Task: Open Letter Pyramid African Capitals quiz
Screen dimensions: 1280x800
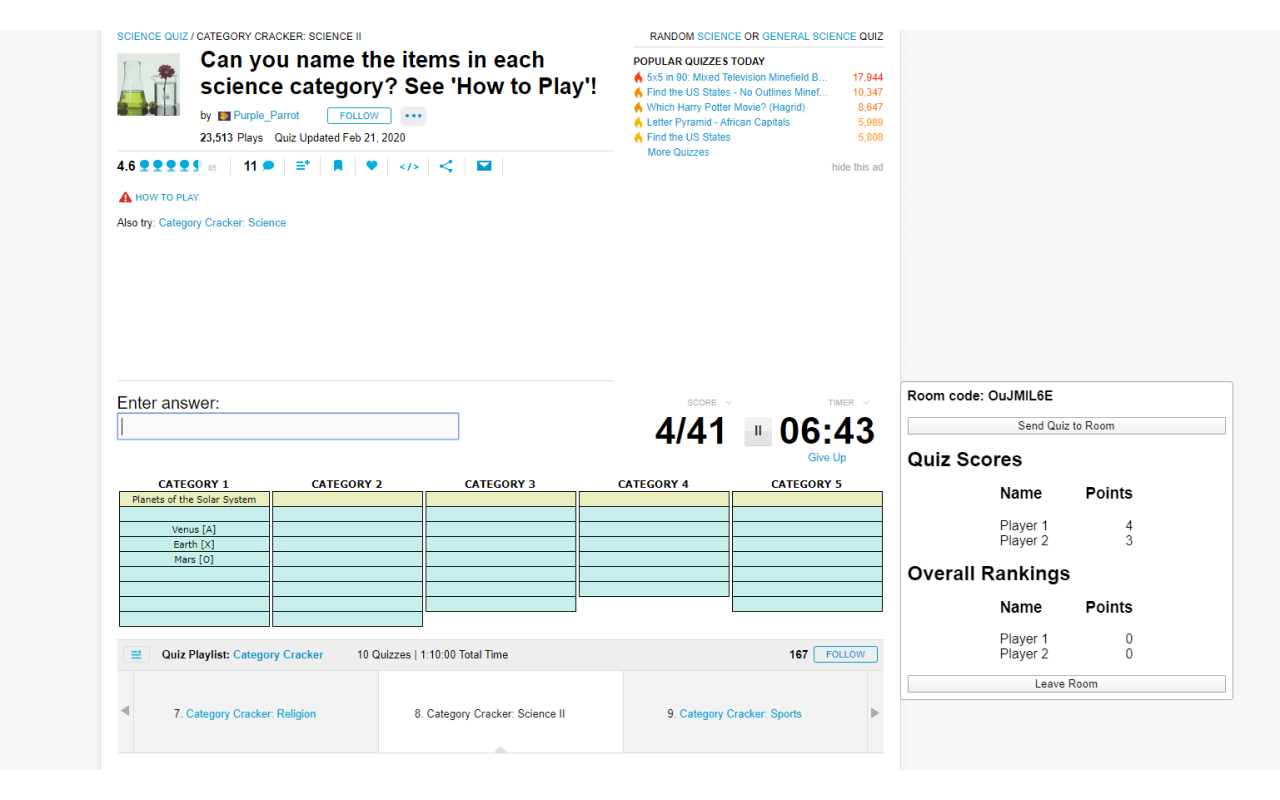Action: click(718, 122)
